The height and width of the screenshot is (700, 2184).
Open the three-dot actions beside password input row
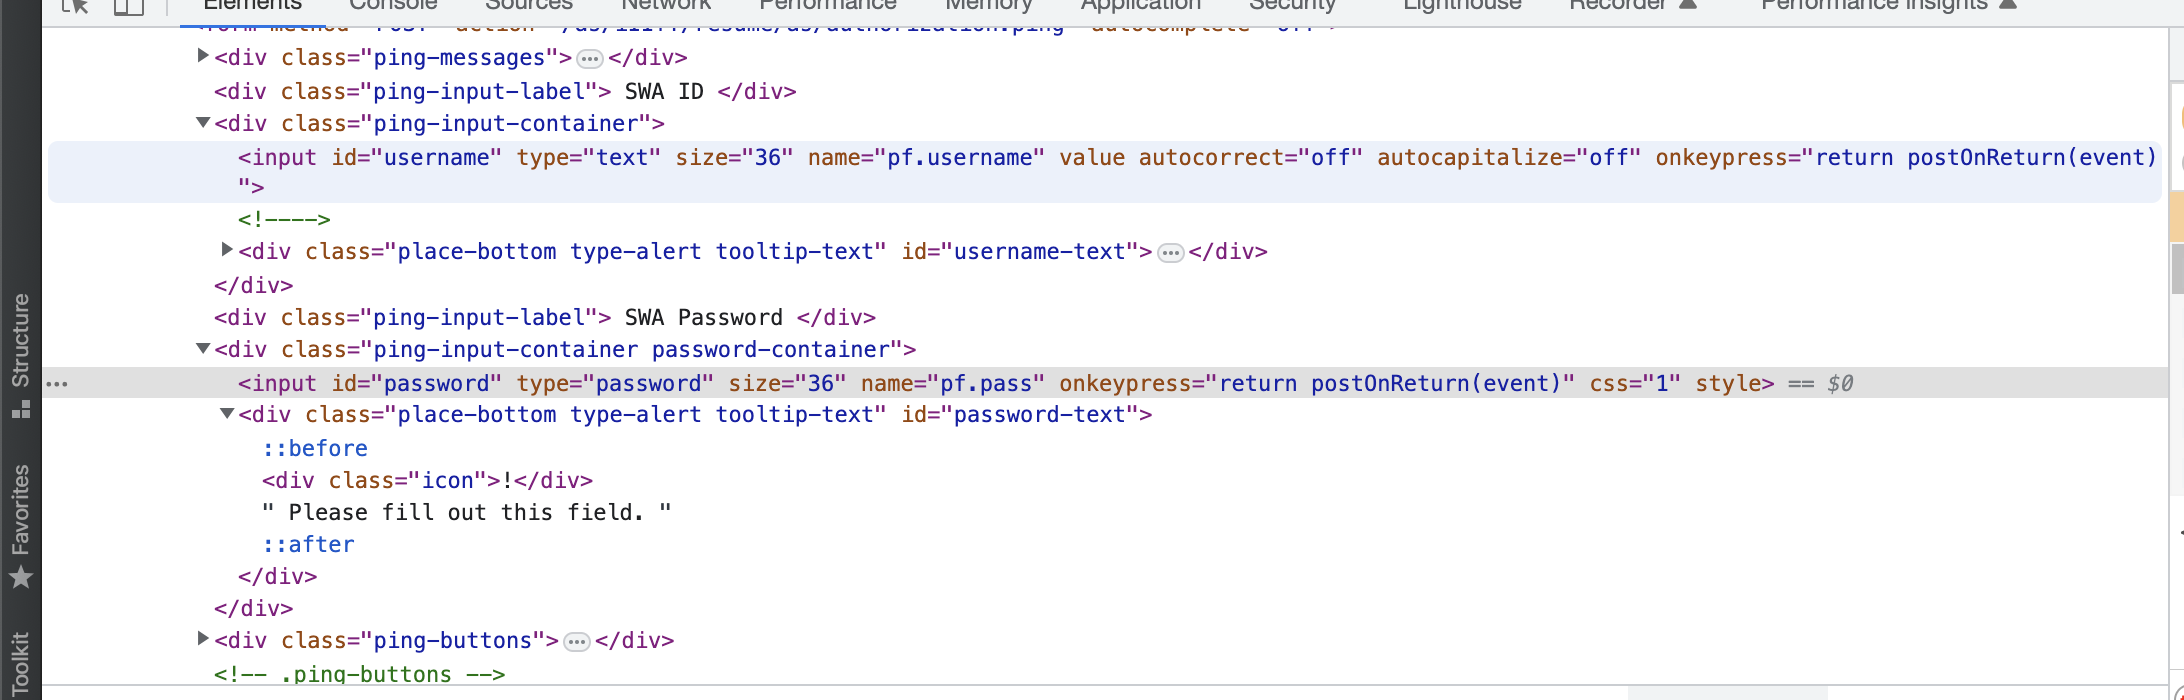[57, 384]
